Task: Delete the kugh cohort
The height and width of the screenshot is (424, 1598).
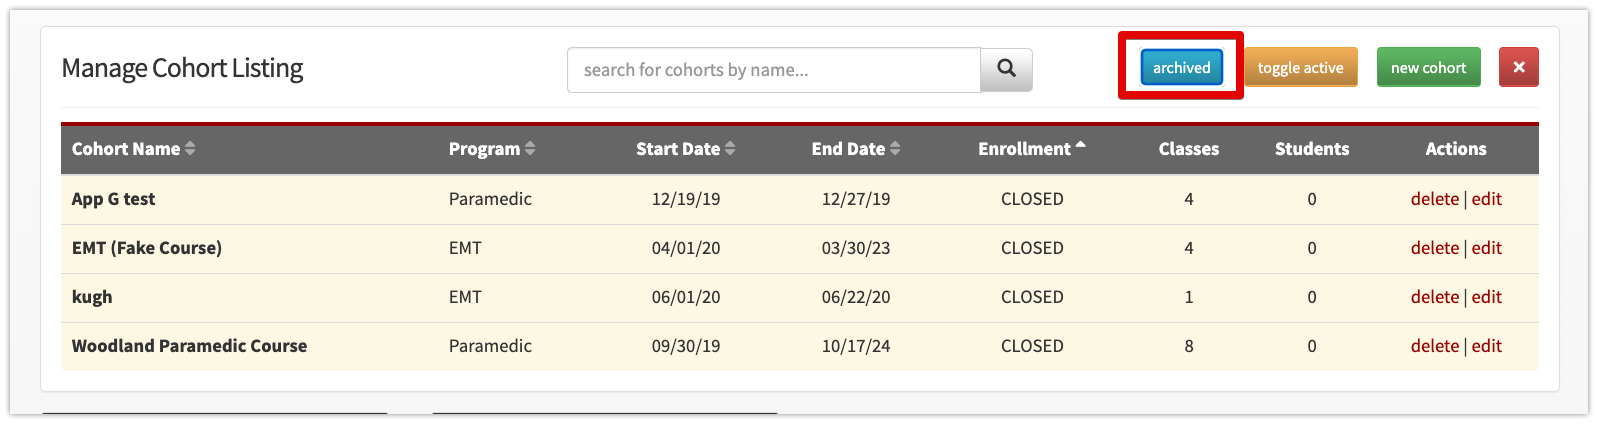Action: [1435, 297]
